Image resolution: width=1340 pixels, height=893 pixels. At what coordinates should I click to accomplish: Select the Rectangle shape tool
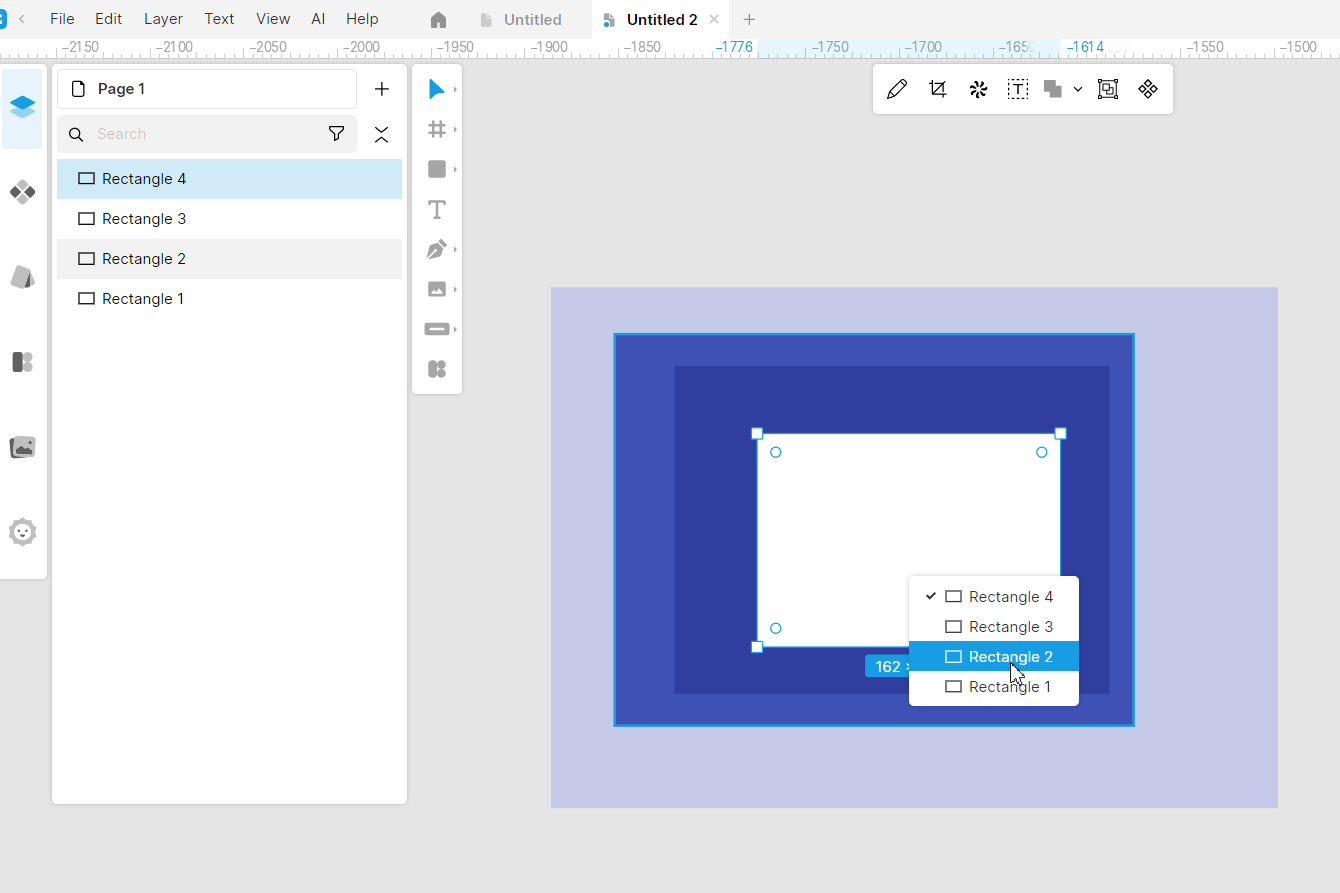[x=436, y=169]
